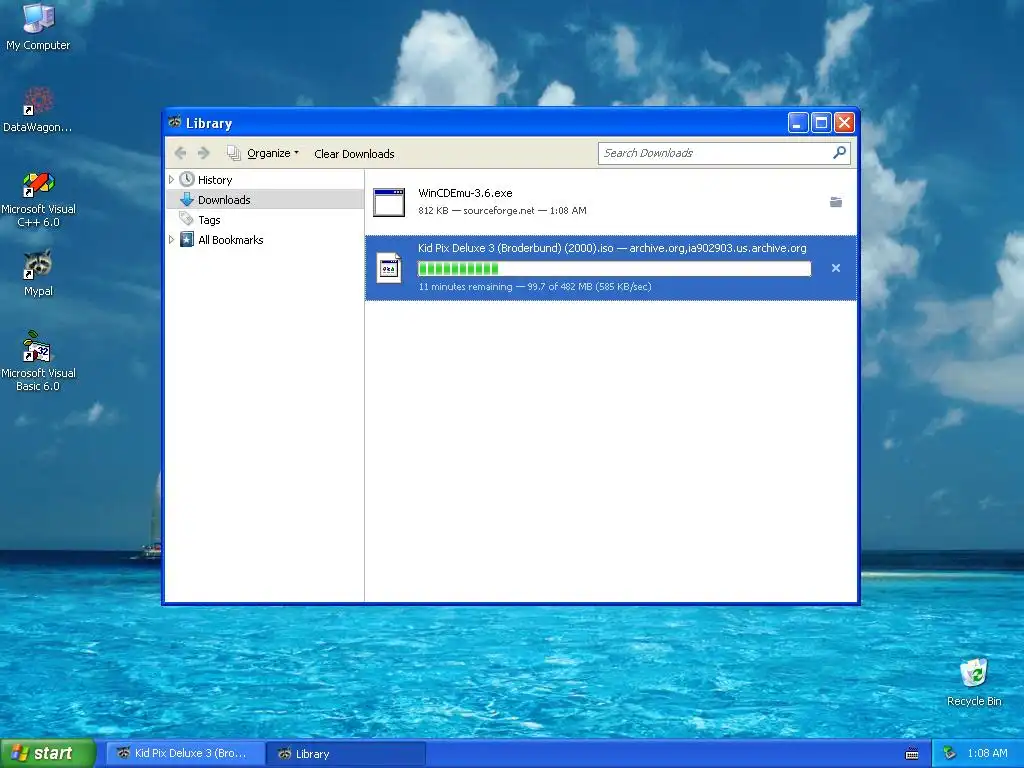Click the WinCDEmu-3.6.exe file icon
This screenshot has height=768, width=1024.
pos(389,202)
